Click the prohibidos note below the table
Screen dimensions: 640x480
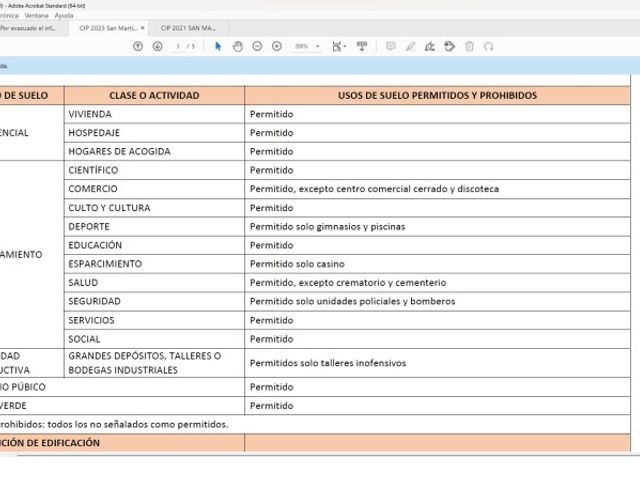pyautogui.click(x=114, y=424)
